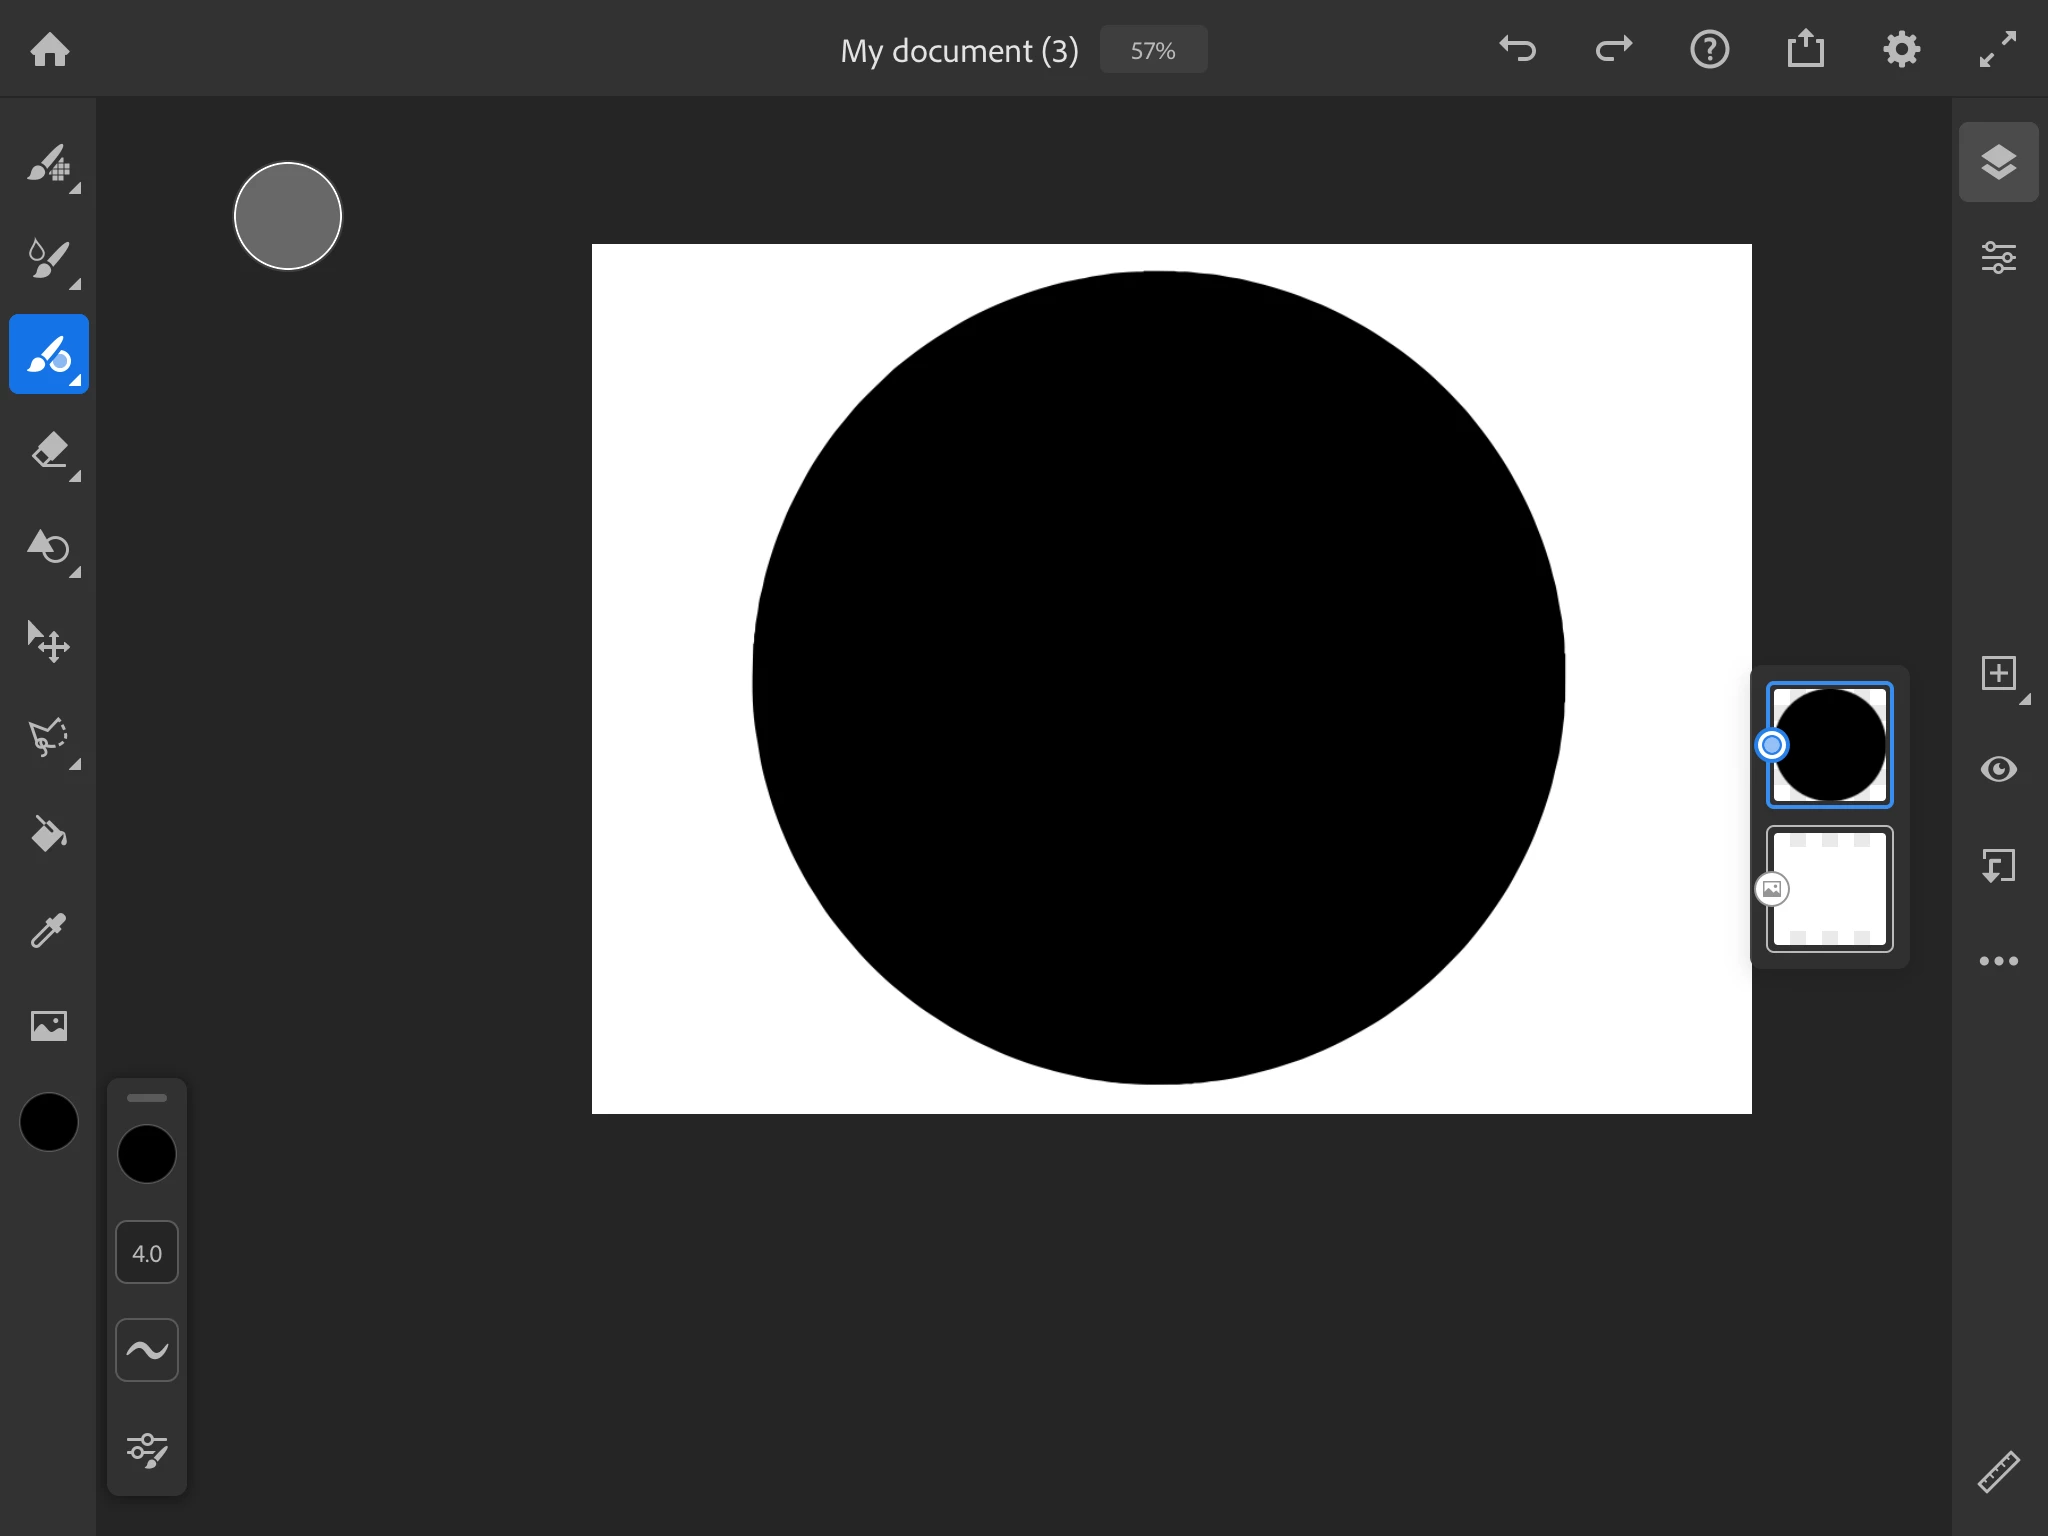The height and width of the screenshot is (1536, 2048).
Task: Open the brush size 4.0 control
Action: 147,1253
